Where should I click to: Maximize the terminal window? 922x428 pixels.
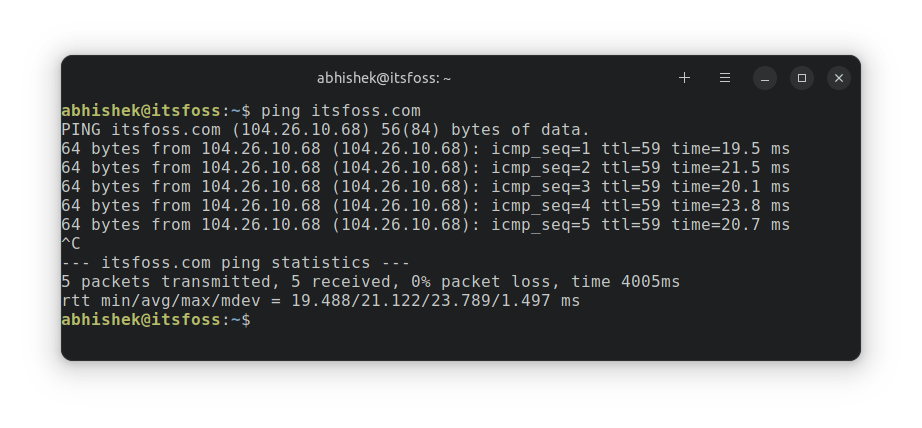pyautogui.click(x=802, y=78)
